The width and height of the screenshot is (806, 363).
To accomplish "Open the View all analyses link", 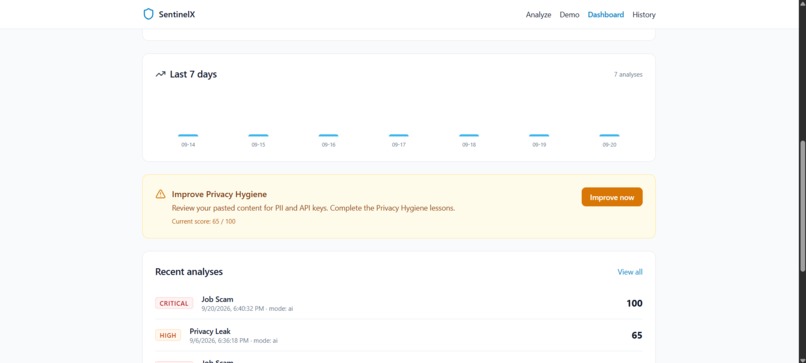I will pyautogui.click(x=630, y=272).
